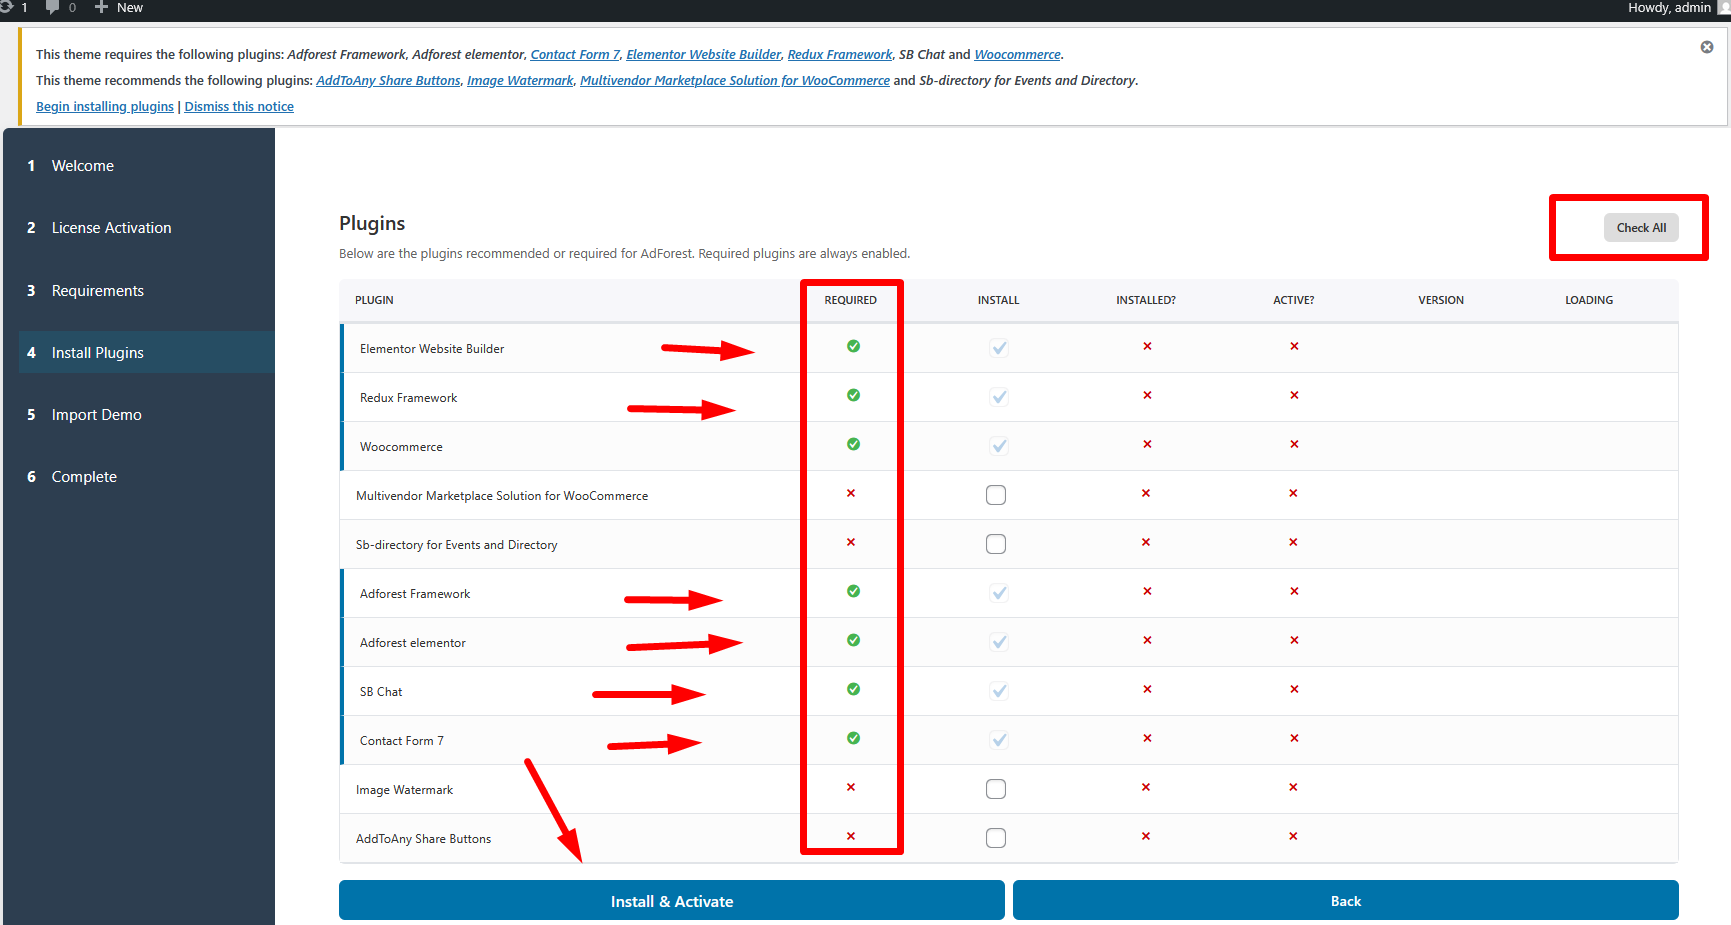Click green required check for Woocommerce
The image size is (1731, 925).
point(853,444)
